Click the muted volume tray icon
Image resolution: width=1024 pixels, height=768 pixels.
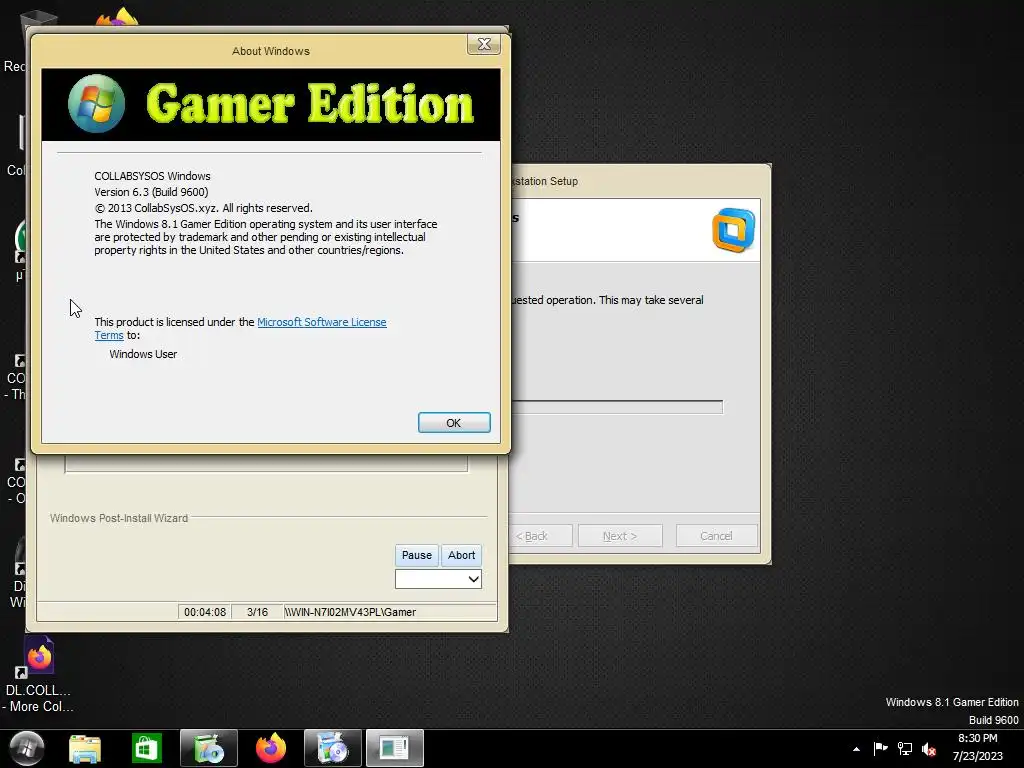click(929, 749)
